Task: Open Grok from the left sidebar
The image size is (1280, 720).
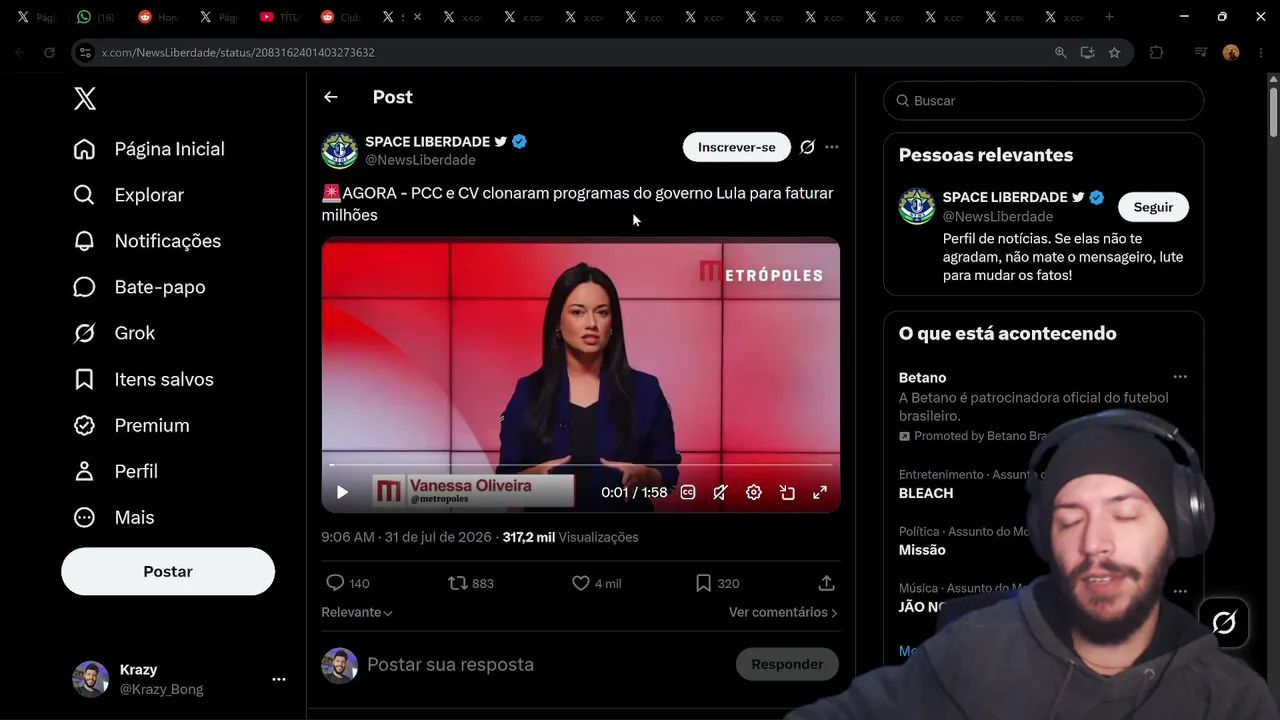Action: pos(114,333)
